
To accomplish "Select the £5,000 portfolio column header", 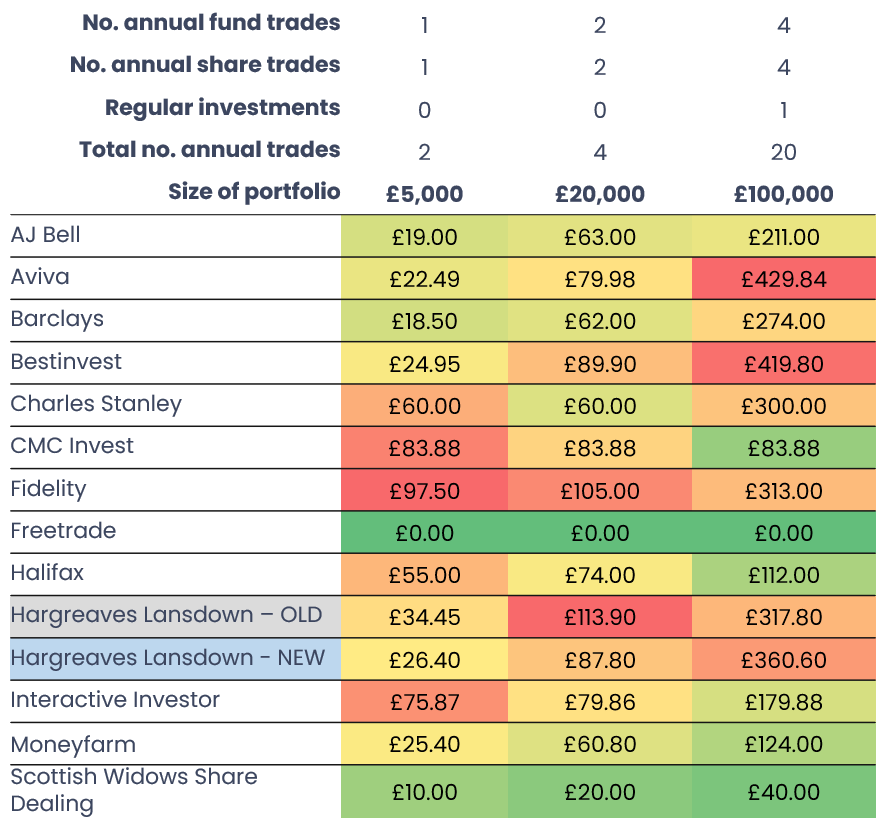I will (424, 194).
